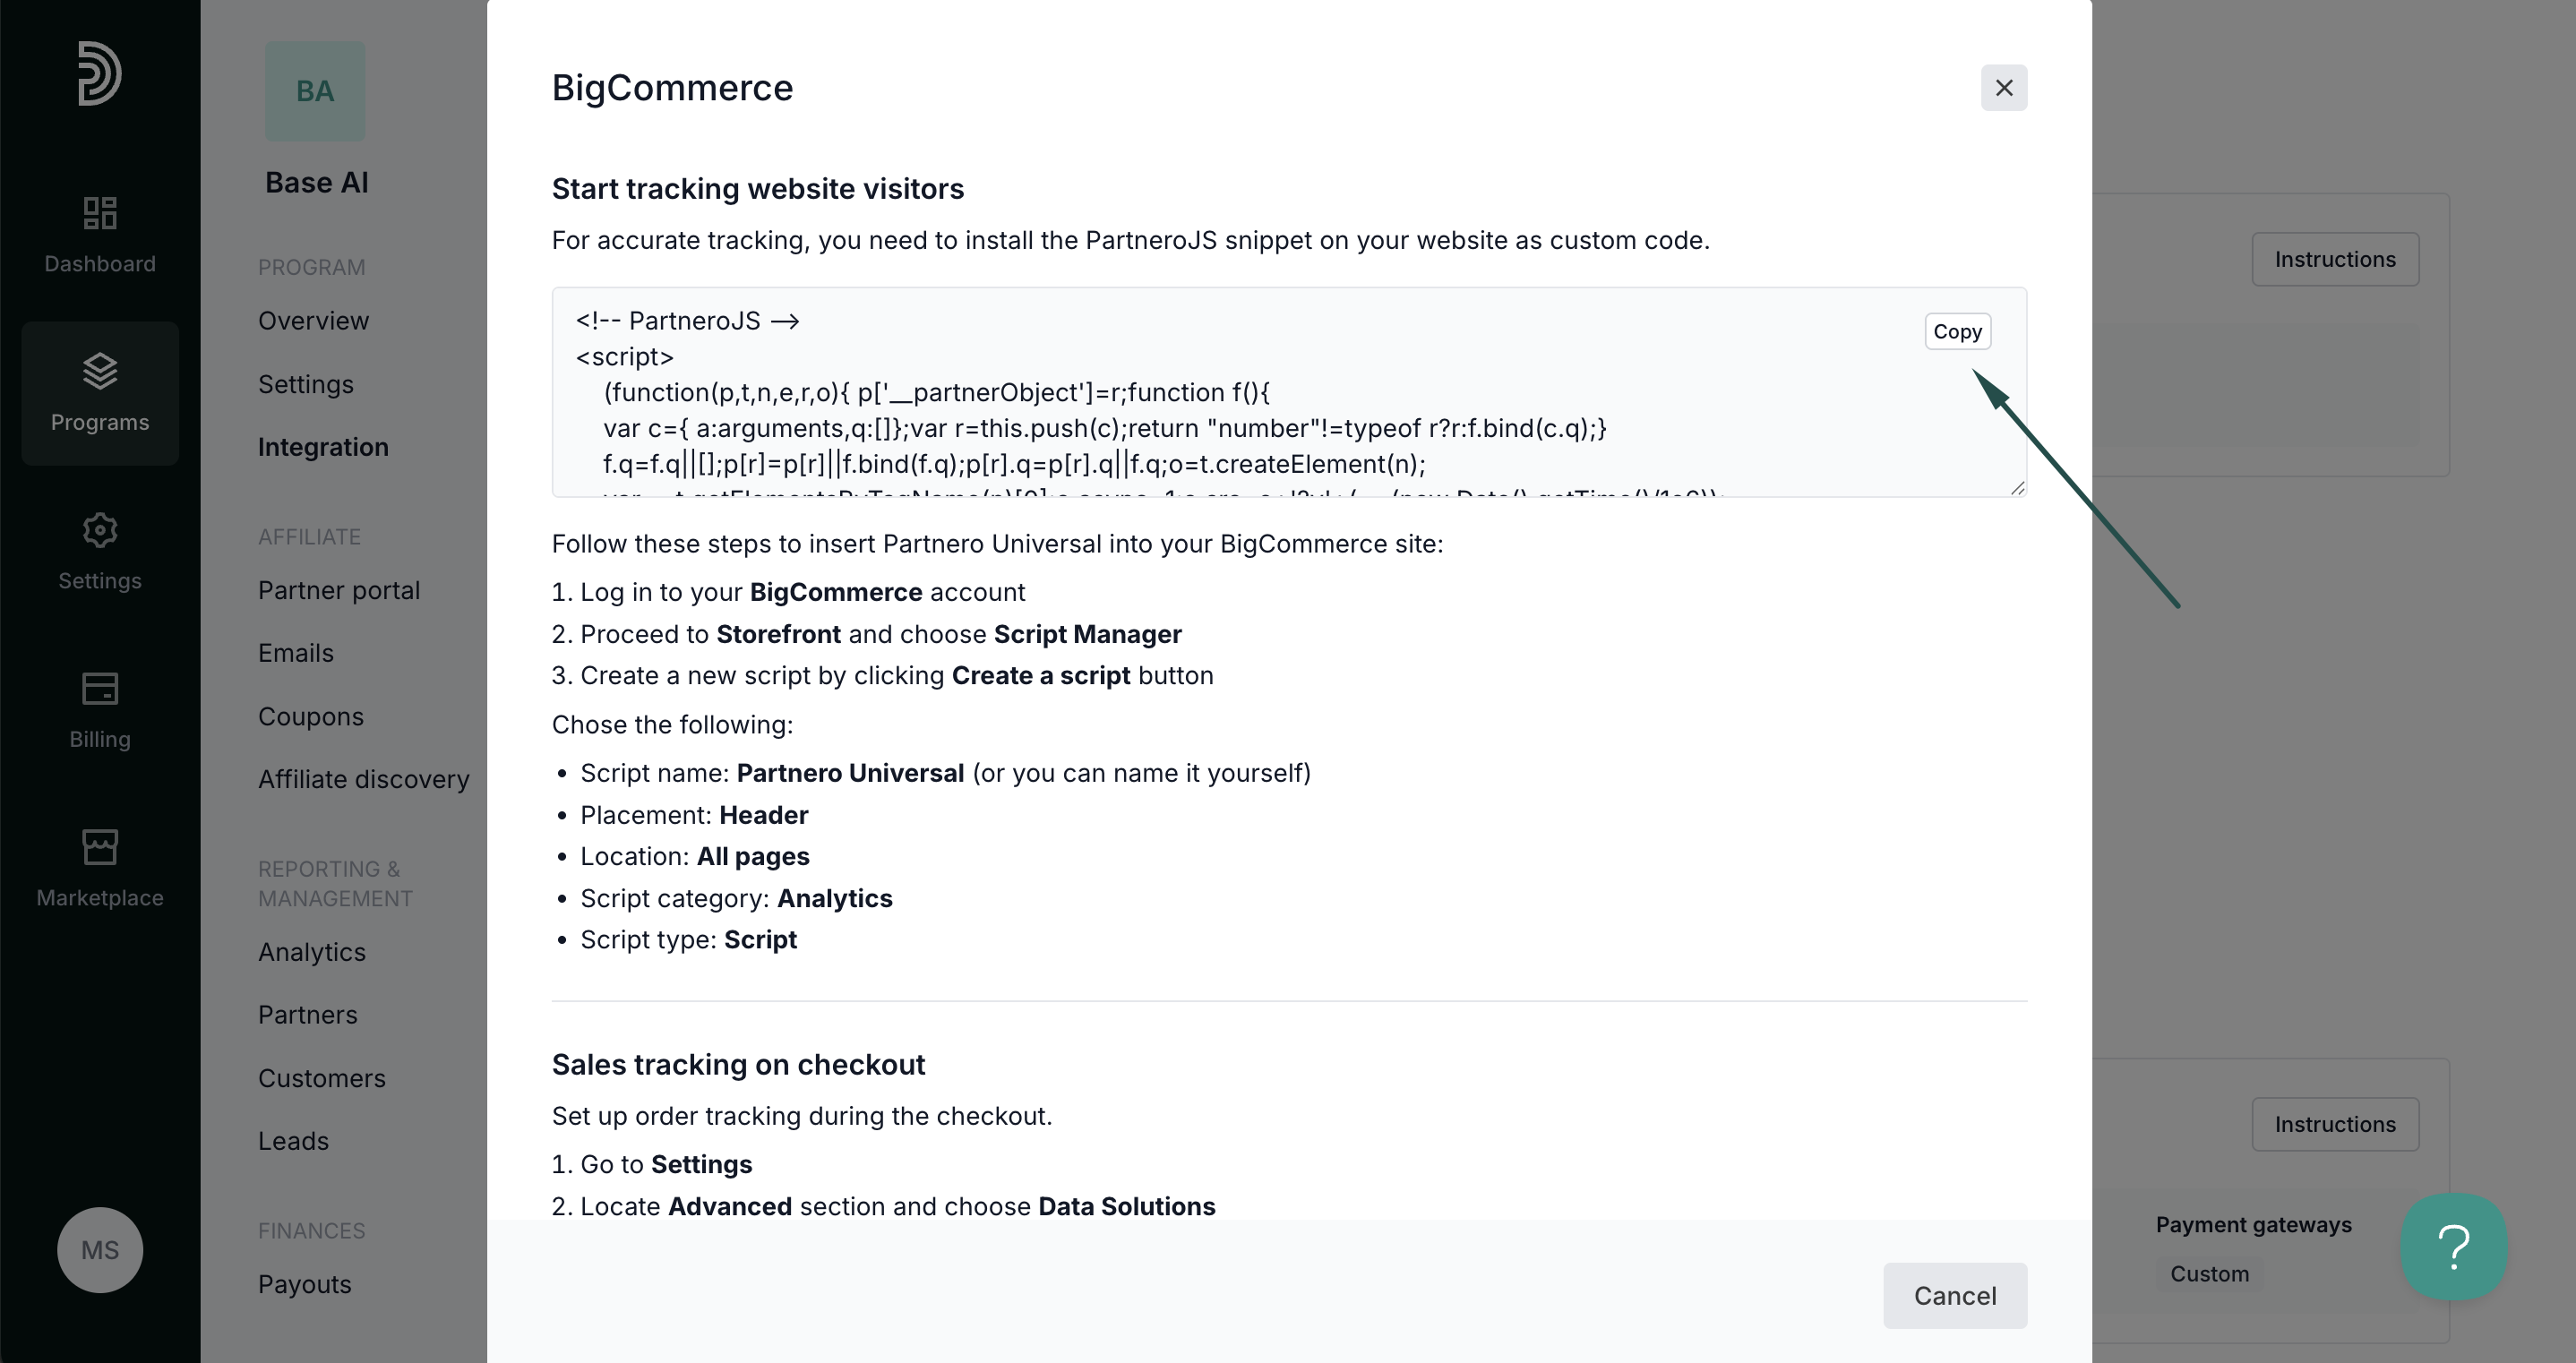Copy the PartneroJS snippet
Viewport: 2576px width, 1363px height.
pos(1957,331)
